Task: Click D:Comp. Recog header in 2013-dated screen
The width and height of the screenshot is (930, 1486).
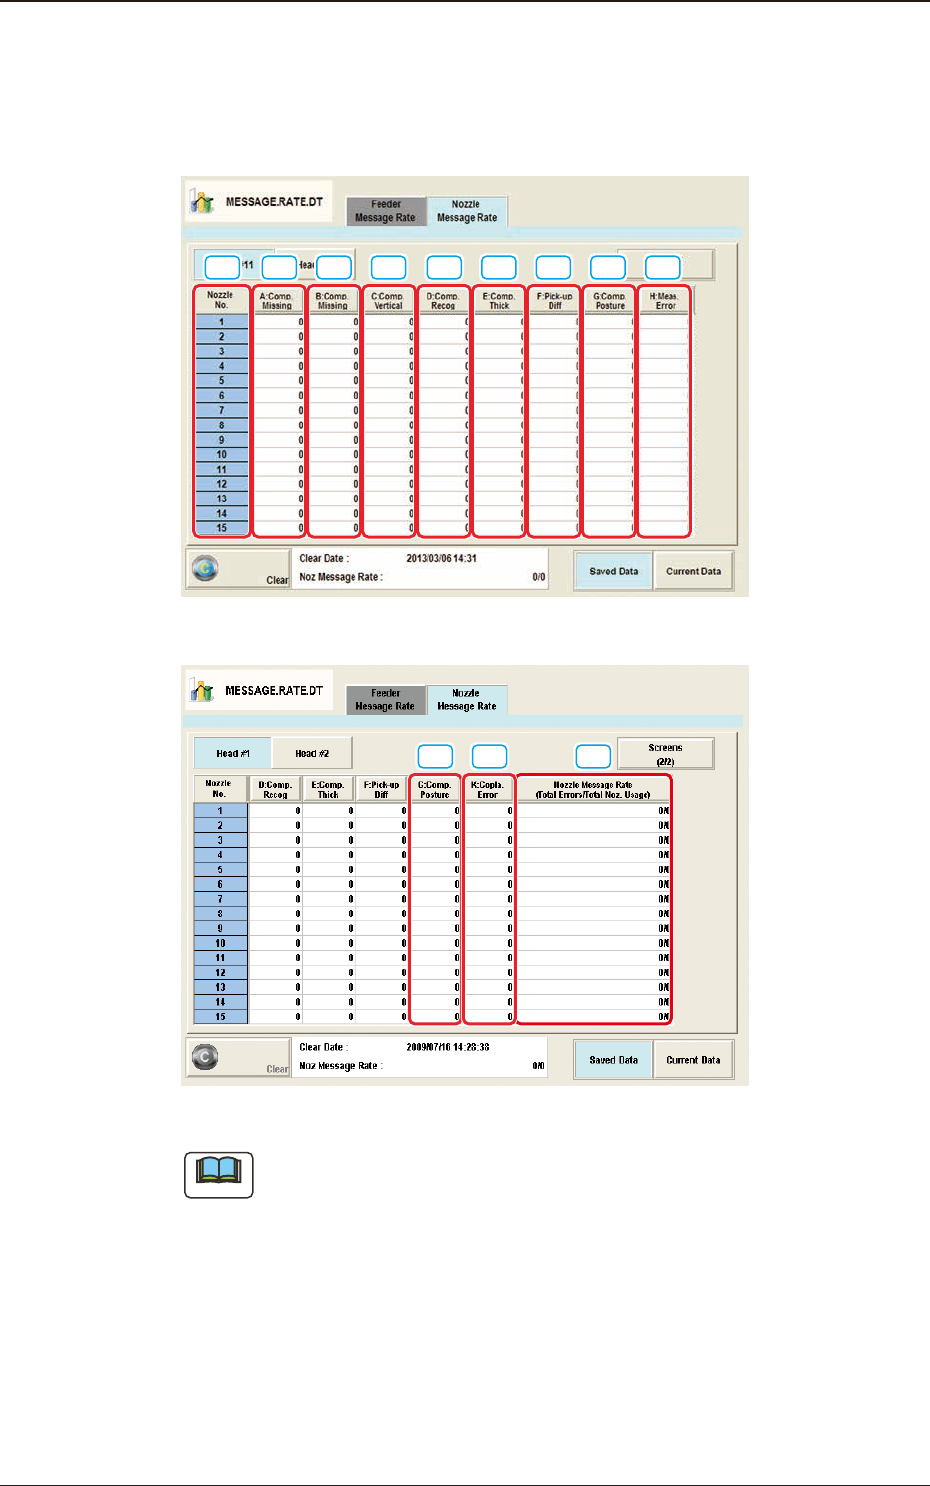Action: coord(443,301)
